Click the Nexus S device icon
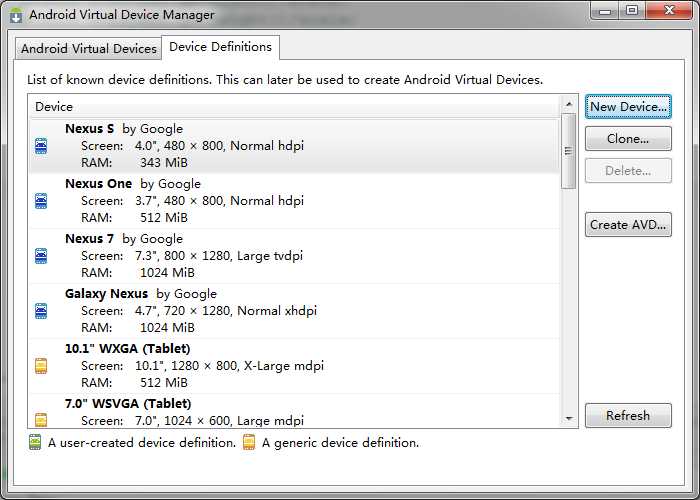This screenshot has width=700, height=500. pyautogui.click(x=41, y=146)
